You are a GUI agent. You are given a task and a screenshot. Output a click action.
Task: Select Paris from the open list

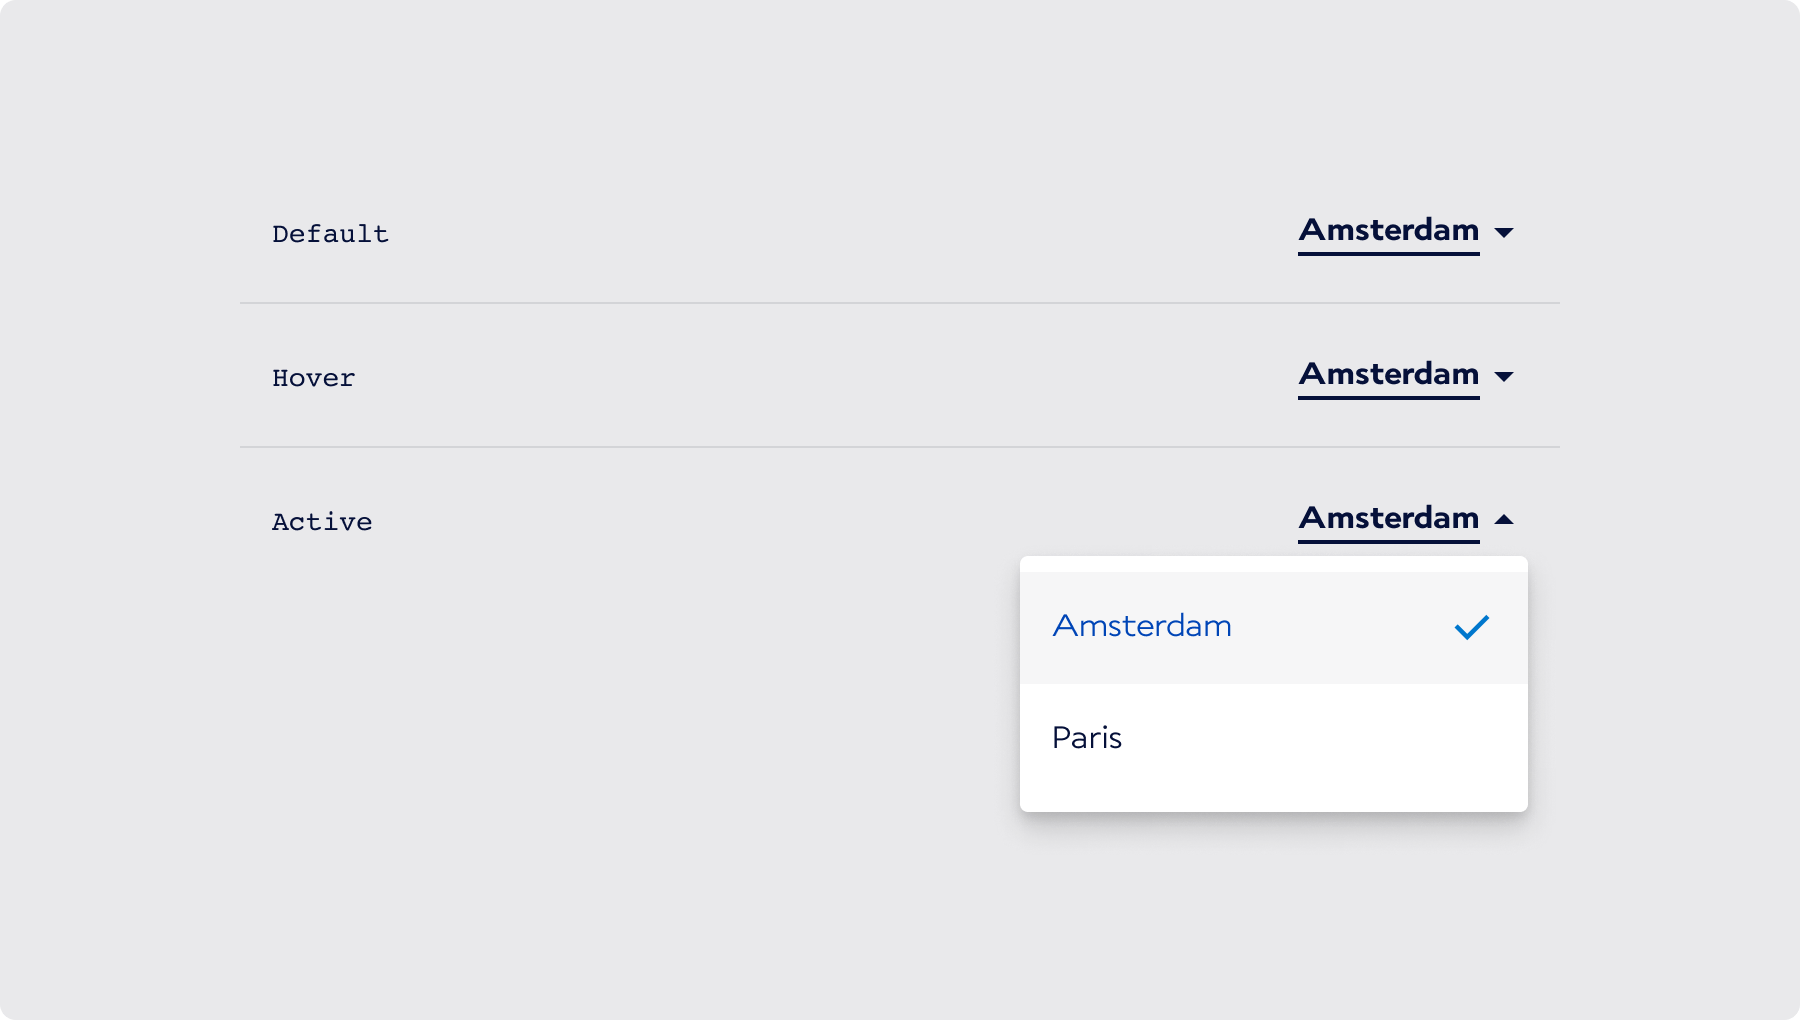pyautogui.click(x=1087, y=738)
